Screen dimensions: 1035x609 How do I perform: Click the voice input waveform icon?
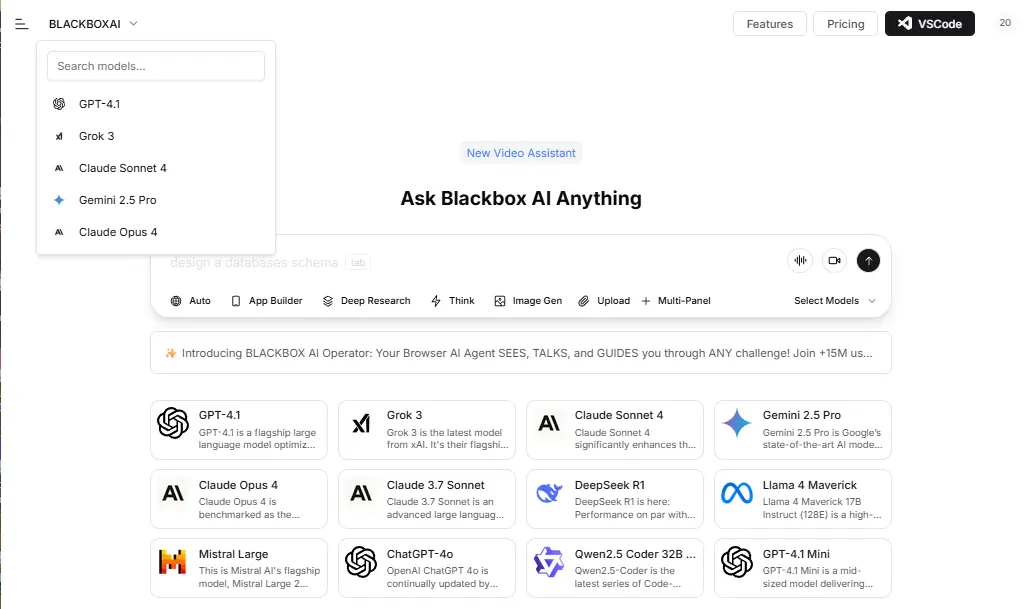tap(800, 261)
